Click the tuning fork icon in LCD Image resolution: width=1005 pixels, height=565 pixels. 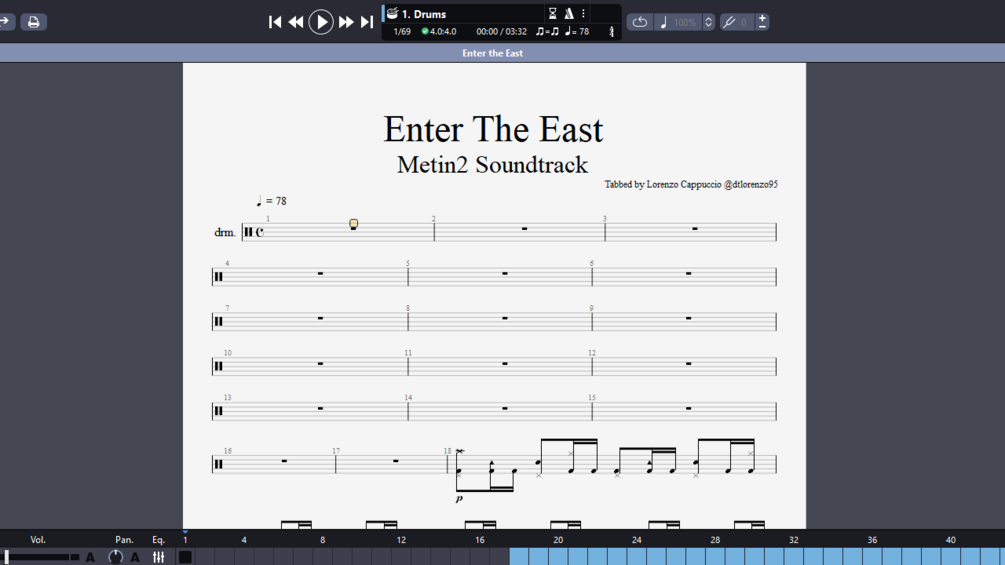click(x=611, y=31)
